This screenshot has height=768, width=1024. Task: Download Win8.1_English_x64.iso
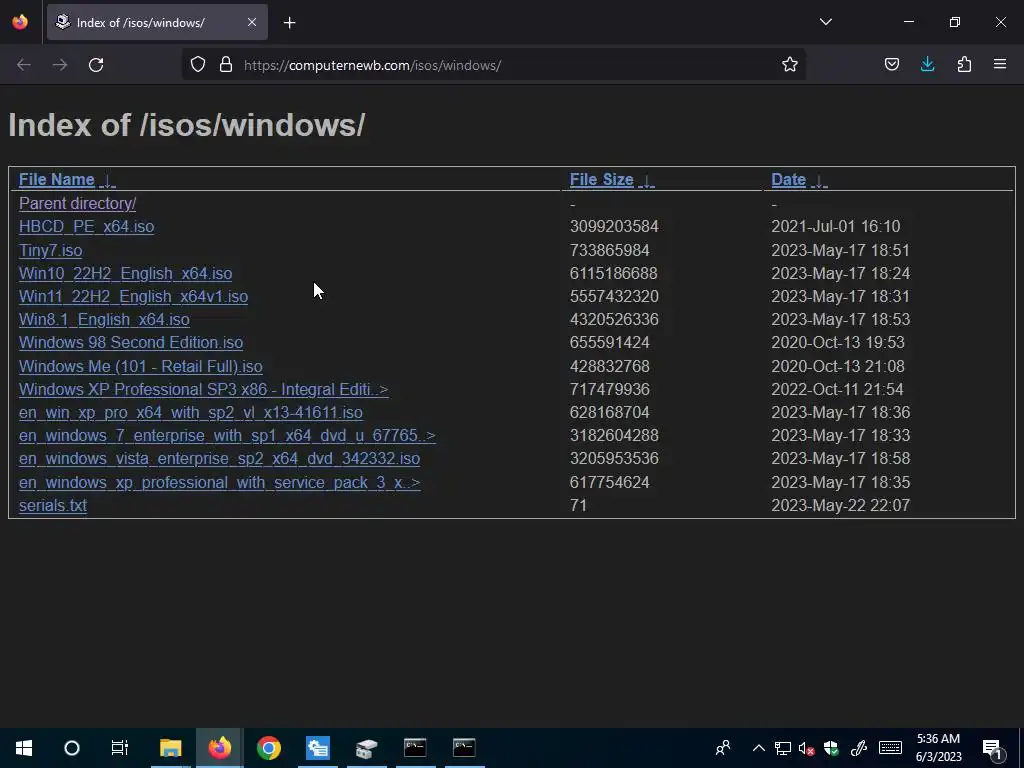[104, 319]
